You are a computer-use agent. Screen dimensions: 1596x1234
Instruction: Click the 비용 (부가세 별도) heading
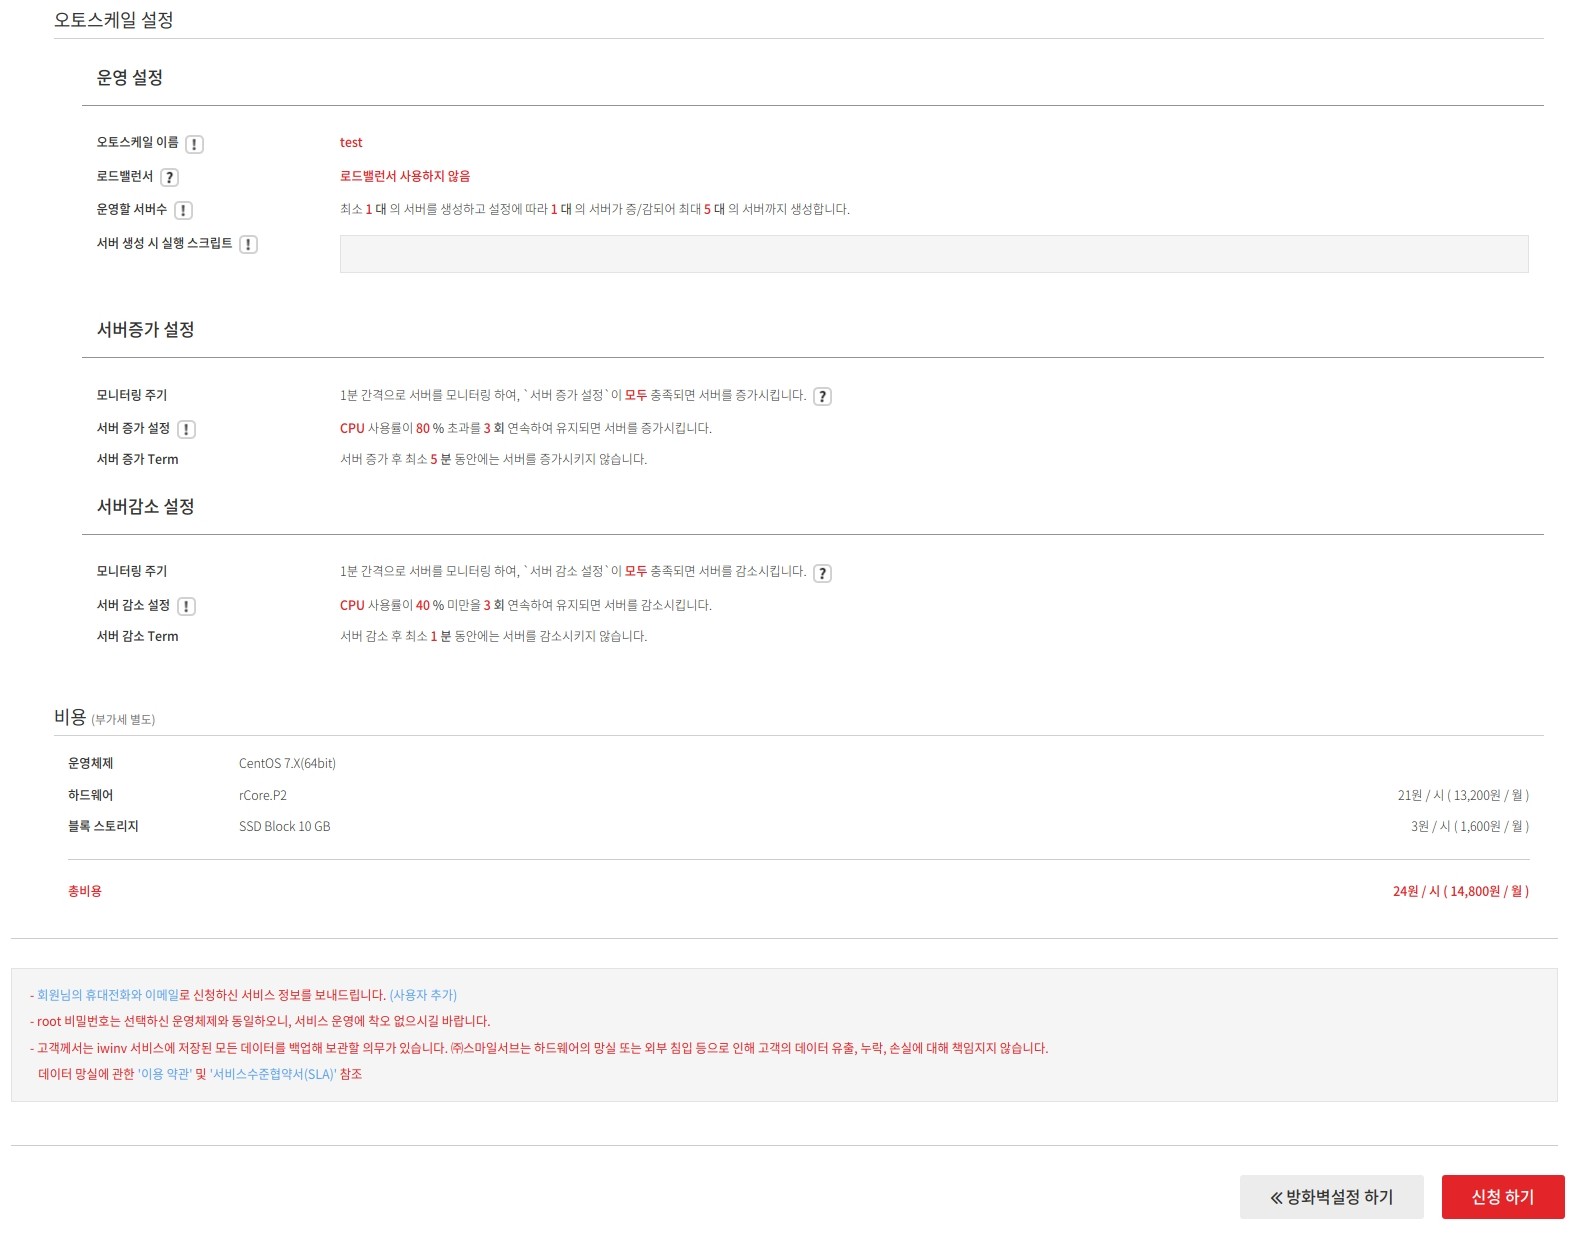[105, 717]
